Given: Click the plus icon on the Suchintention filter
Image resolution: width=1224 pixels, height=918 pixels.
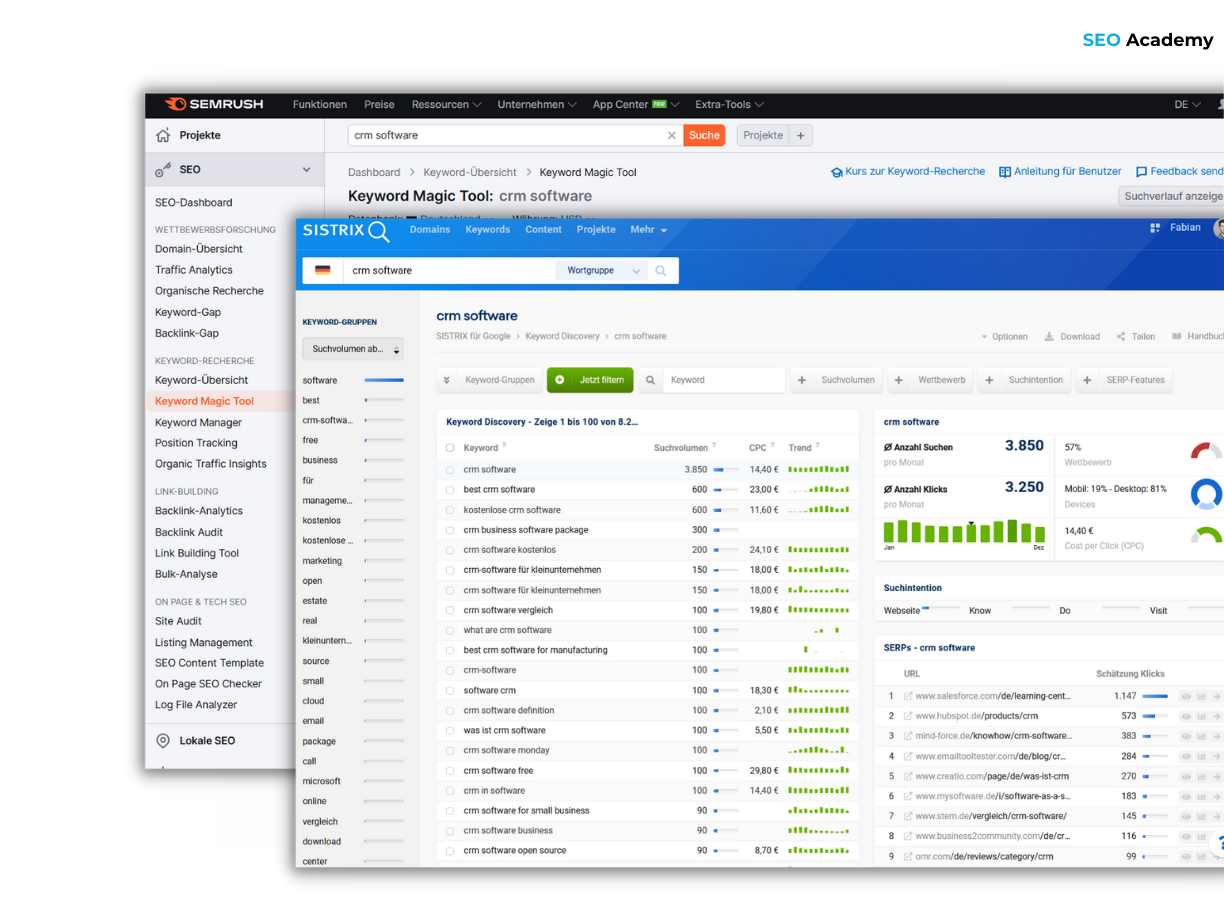Looking at the screenshot, I should 989,380.
